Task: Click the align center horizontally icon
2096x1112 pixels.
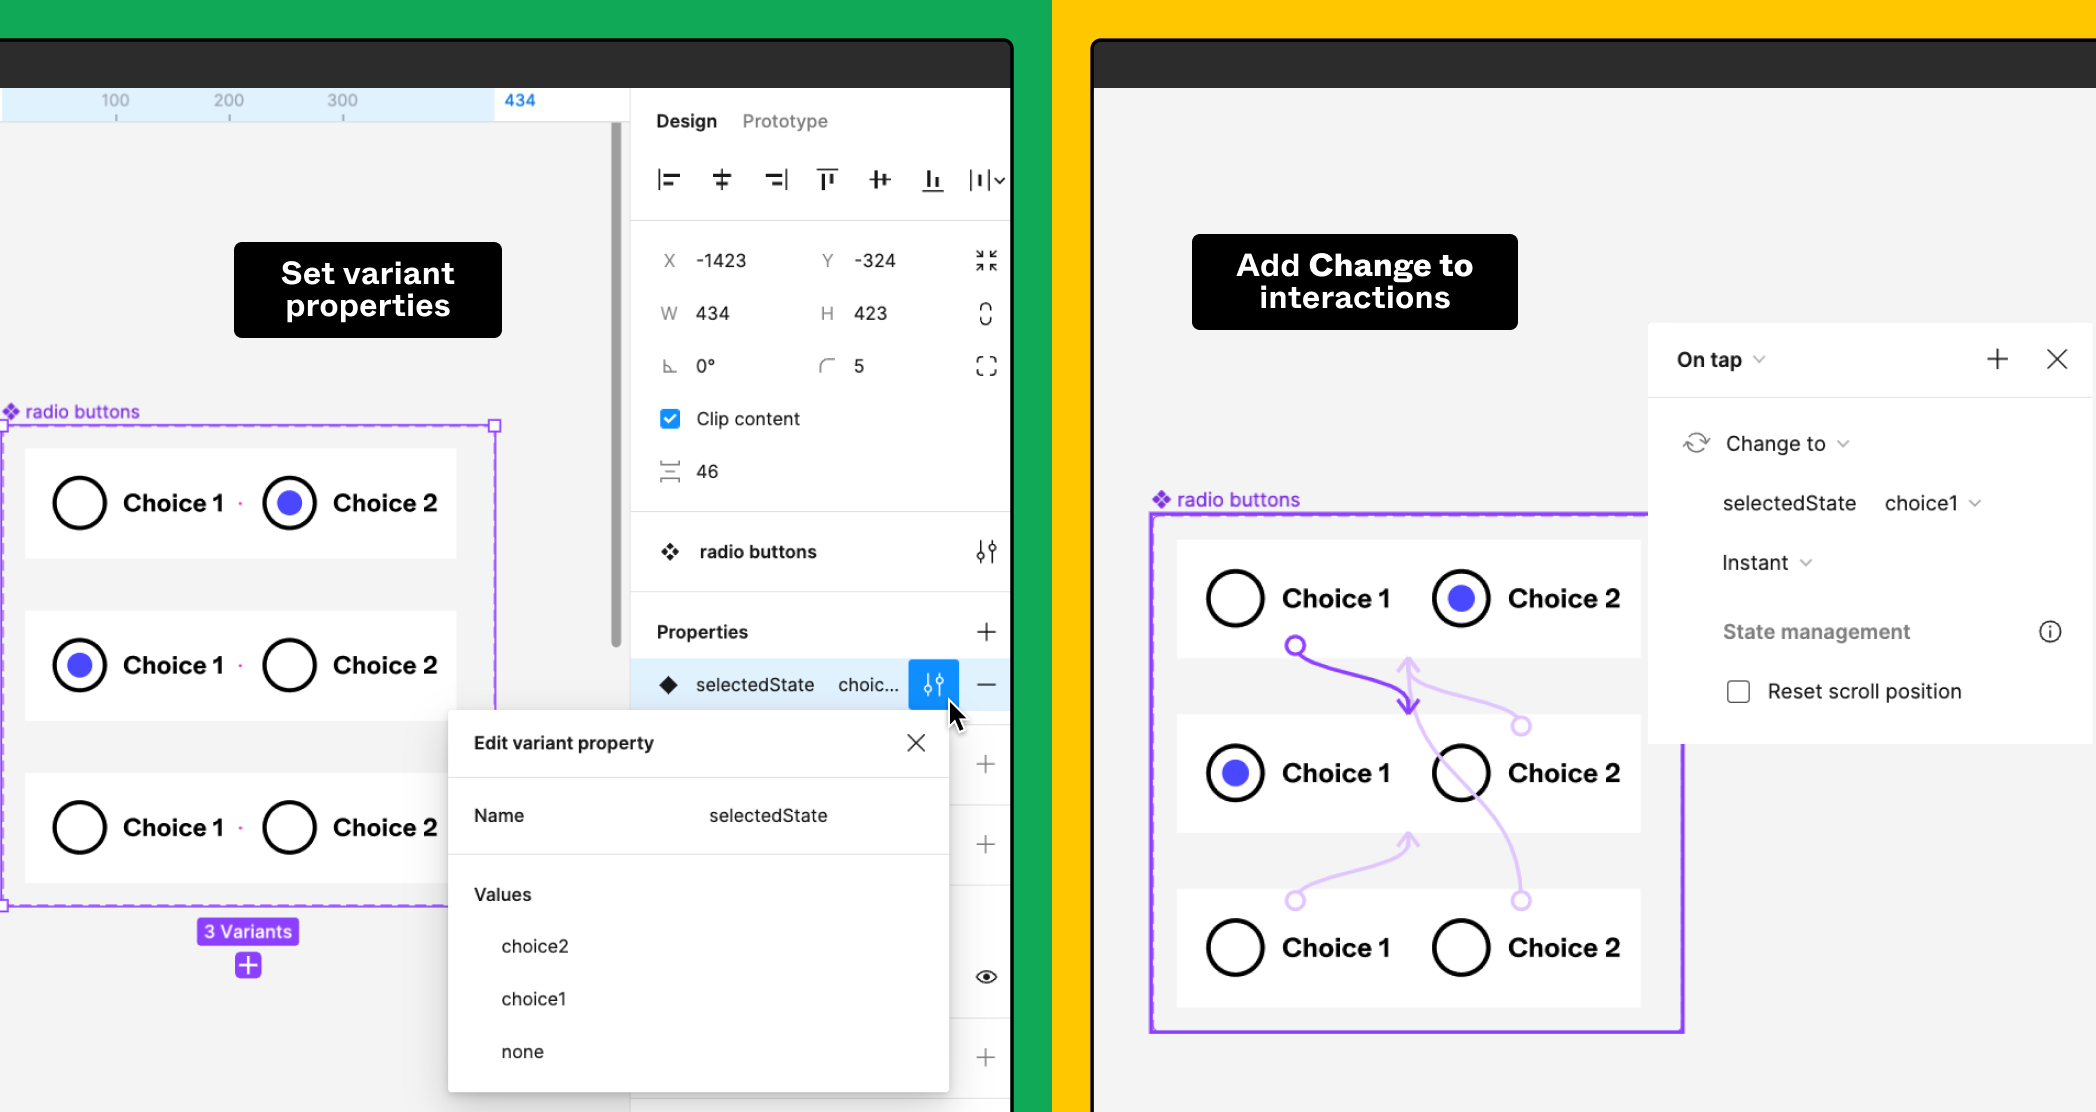Action: (721, 180)
